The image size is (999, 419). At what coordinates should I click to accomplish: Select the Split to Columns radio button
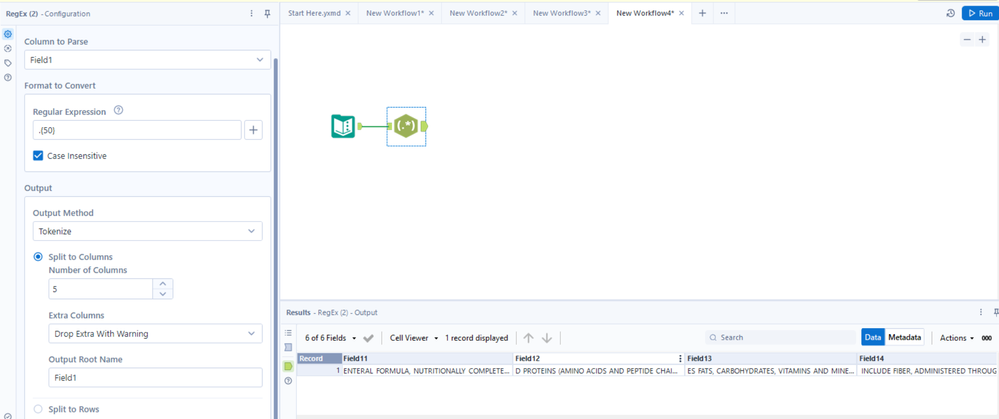point(38,257)
